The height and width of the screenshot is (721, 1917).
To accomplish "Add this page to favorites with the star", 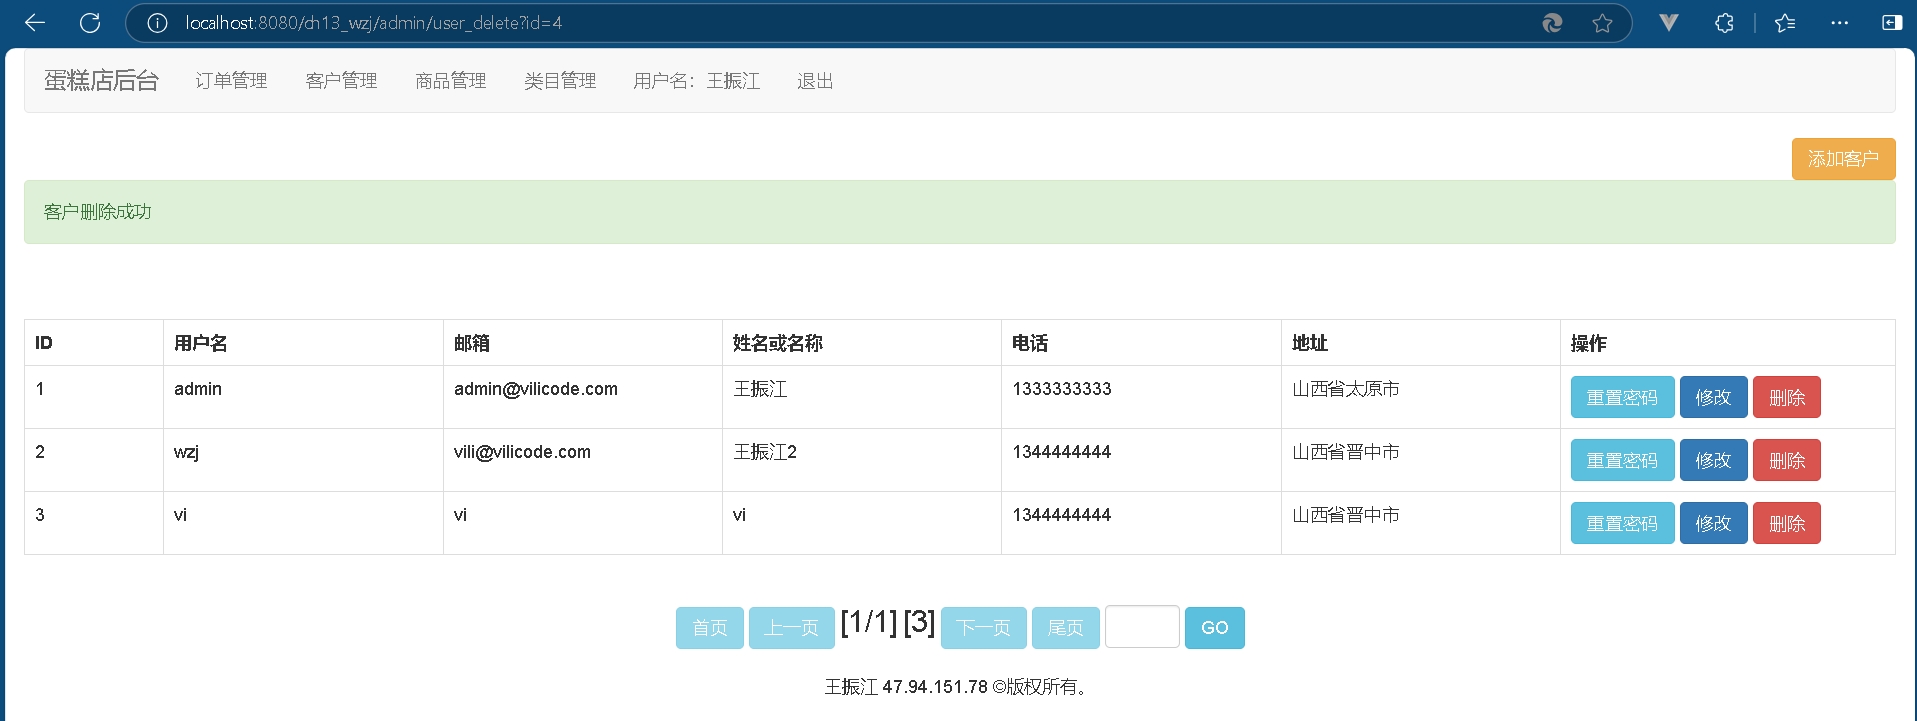I will pos(1602,23).
